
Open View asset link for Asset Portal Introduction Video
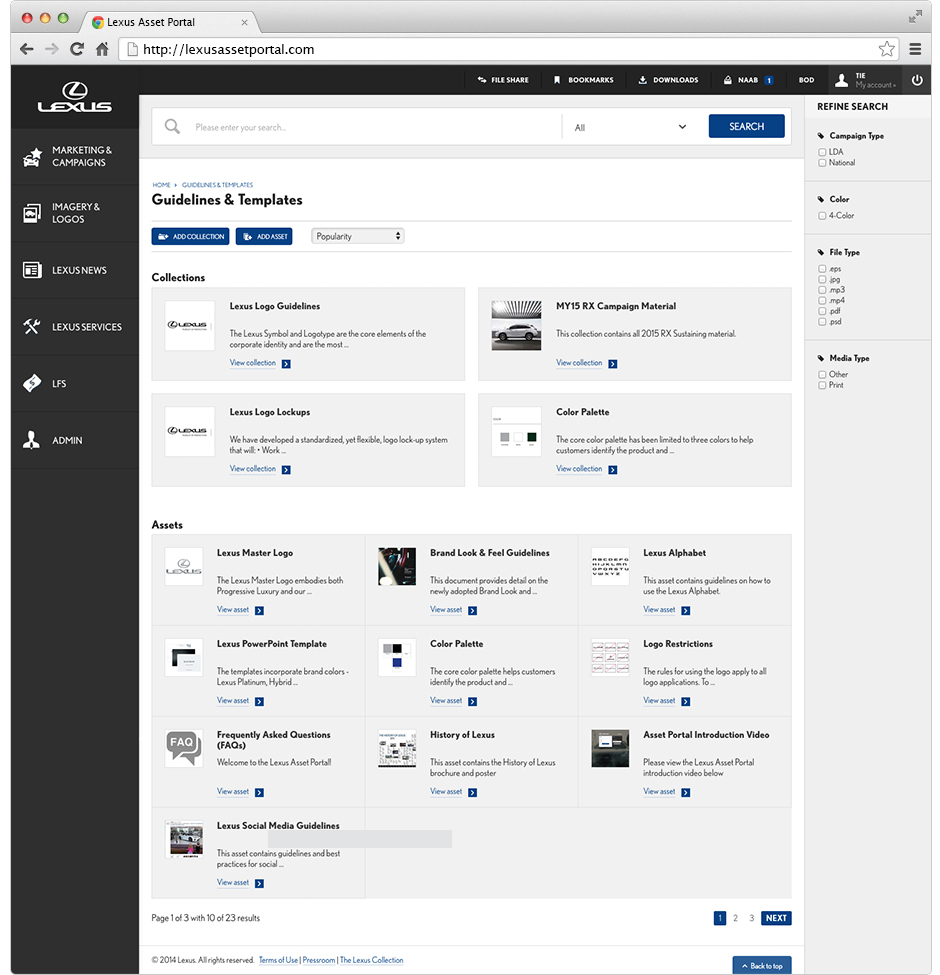[659, 792]
